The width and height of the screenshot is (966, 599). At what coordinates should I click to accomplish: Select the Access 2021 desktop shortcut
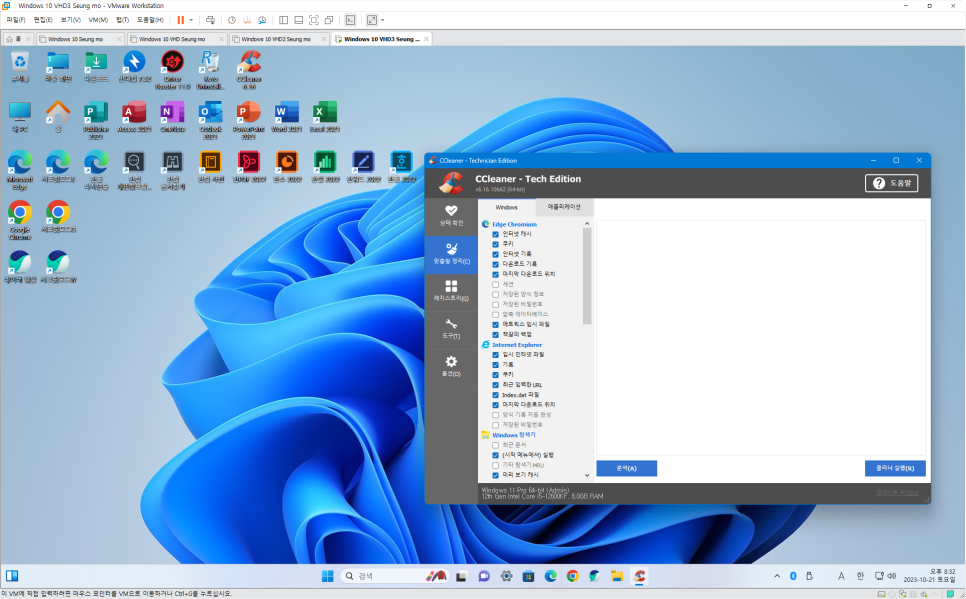[134, 117]
